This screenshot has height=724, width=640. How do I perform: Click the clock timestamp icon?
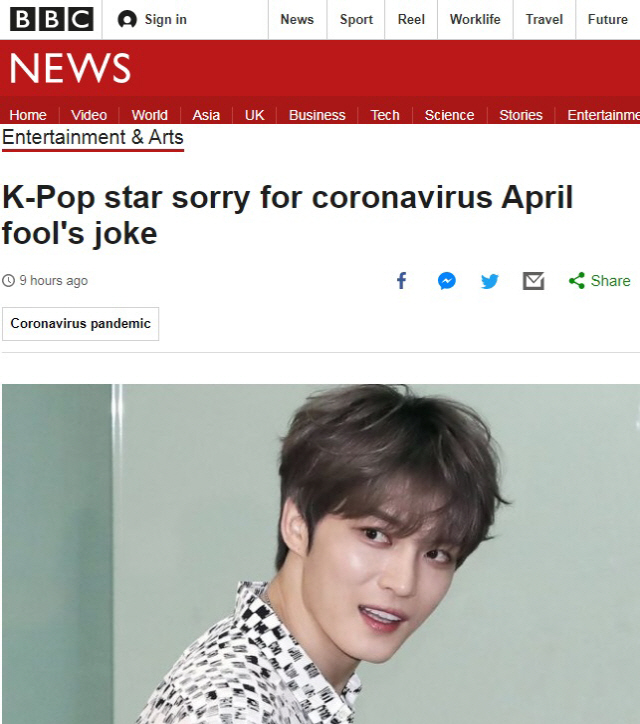click(x=9, y=281)
